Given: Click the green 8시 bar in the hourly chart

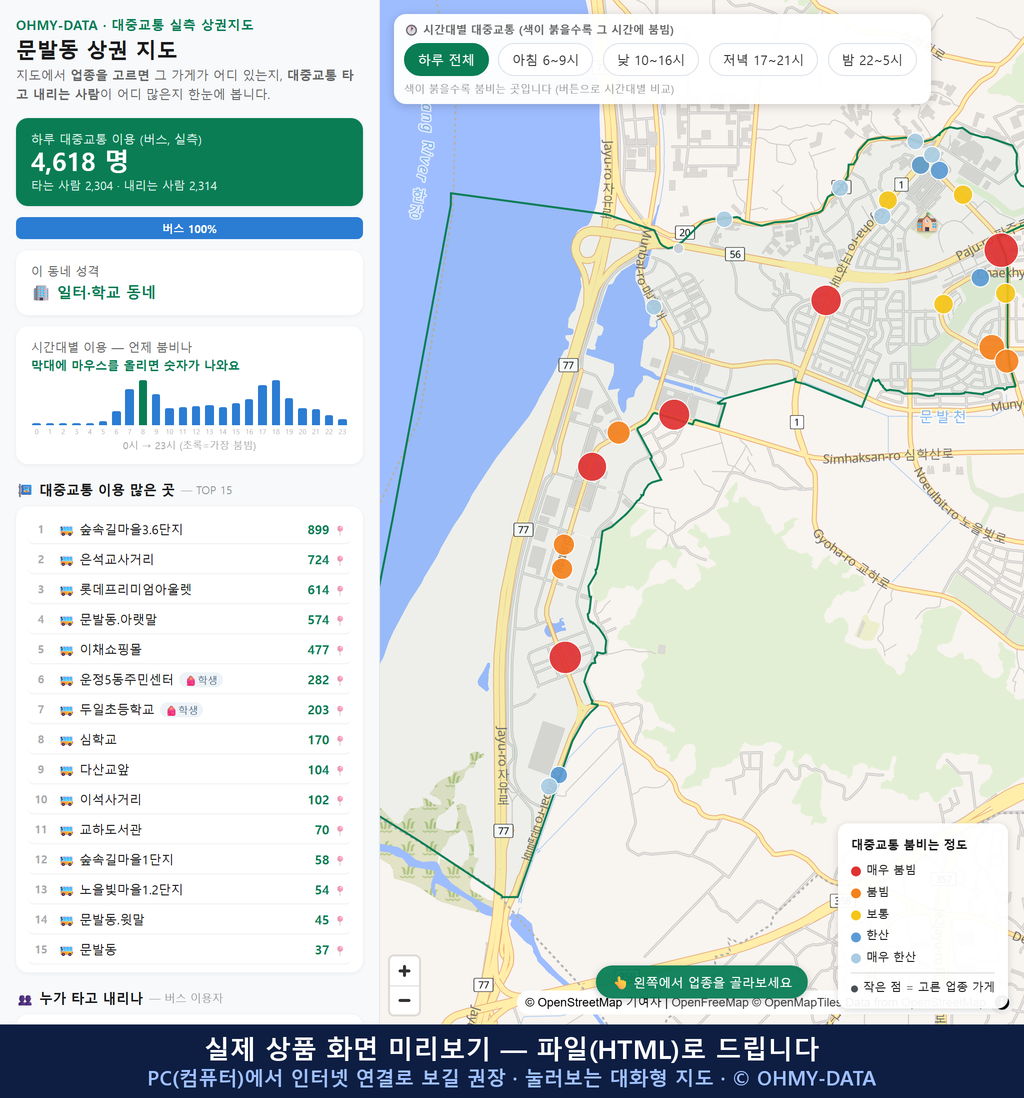Looking at the screenshot, I should click(143, 403).
